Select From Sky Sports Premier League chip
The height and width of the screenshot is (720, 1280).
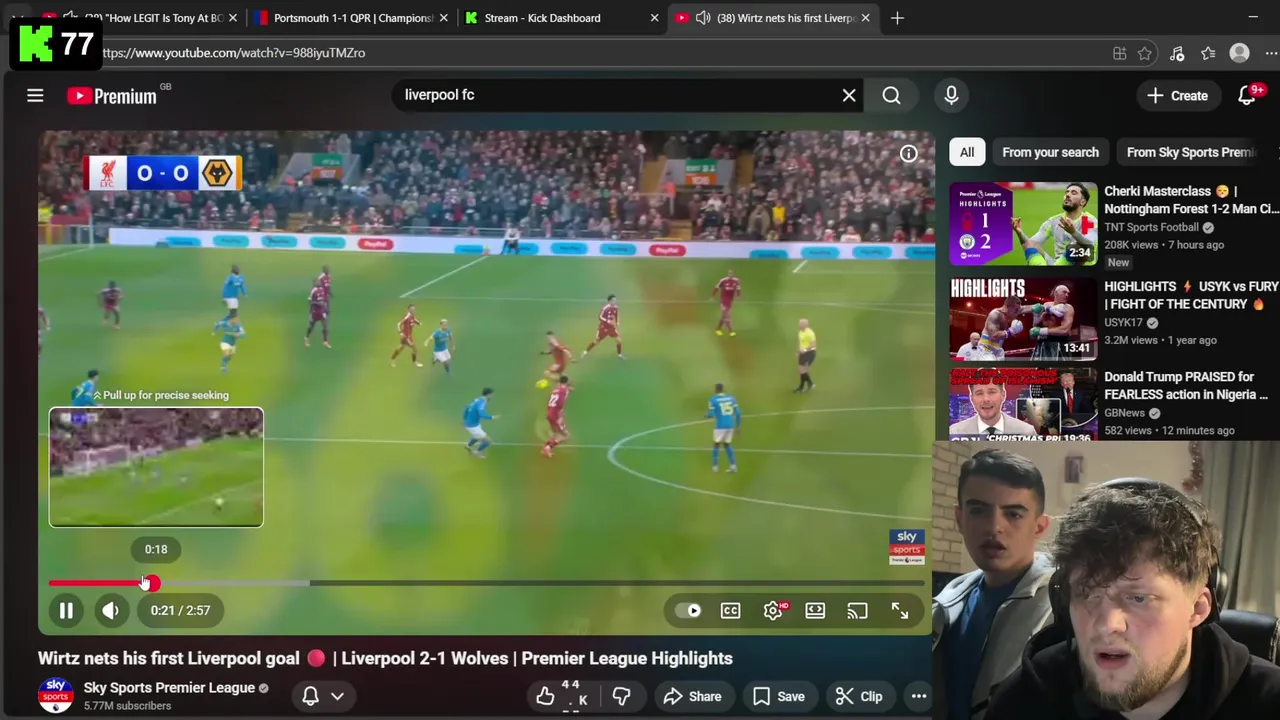click(1190, 152)
